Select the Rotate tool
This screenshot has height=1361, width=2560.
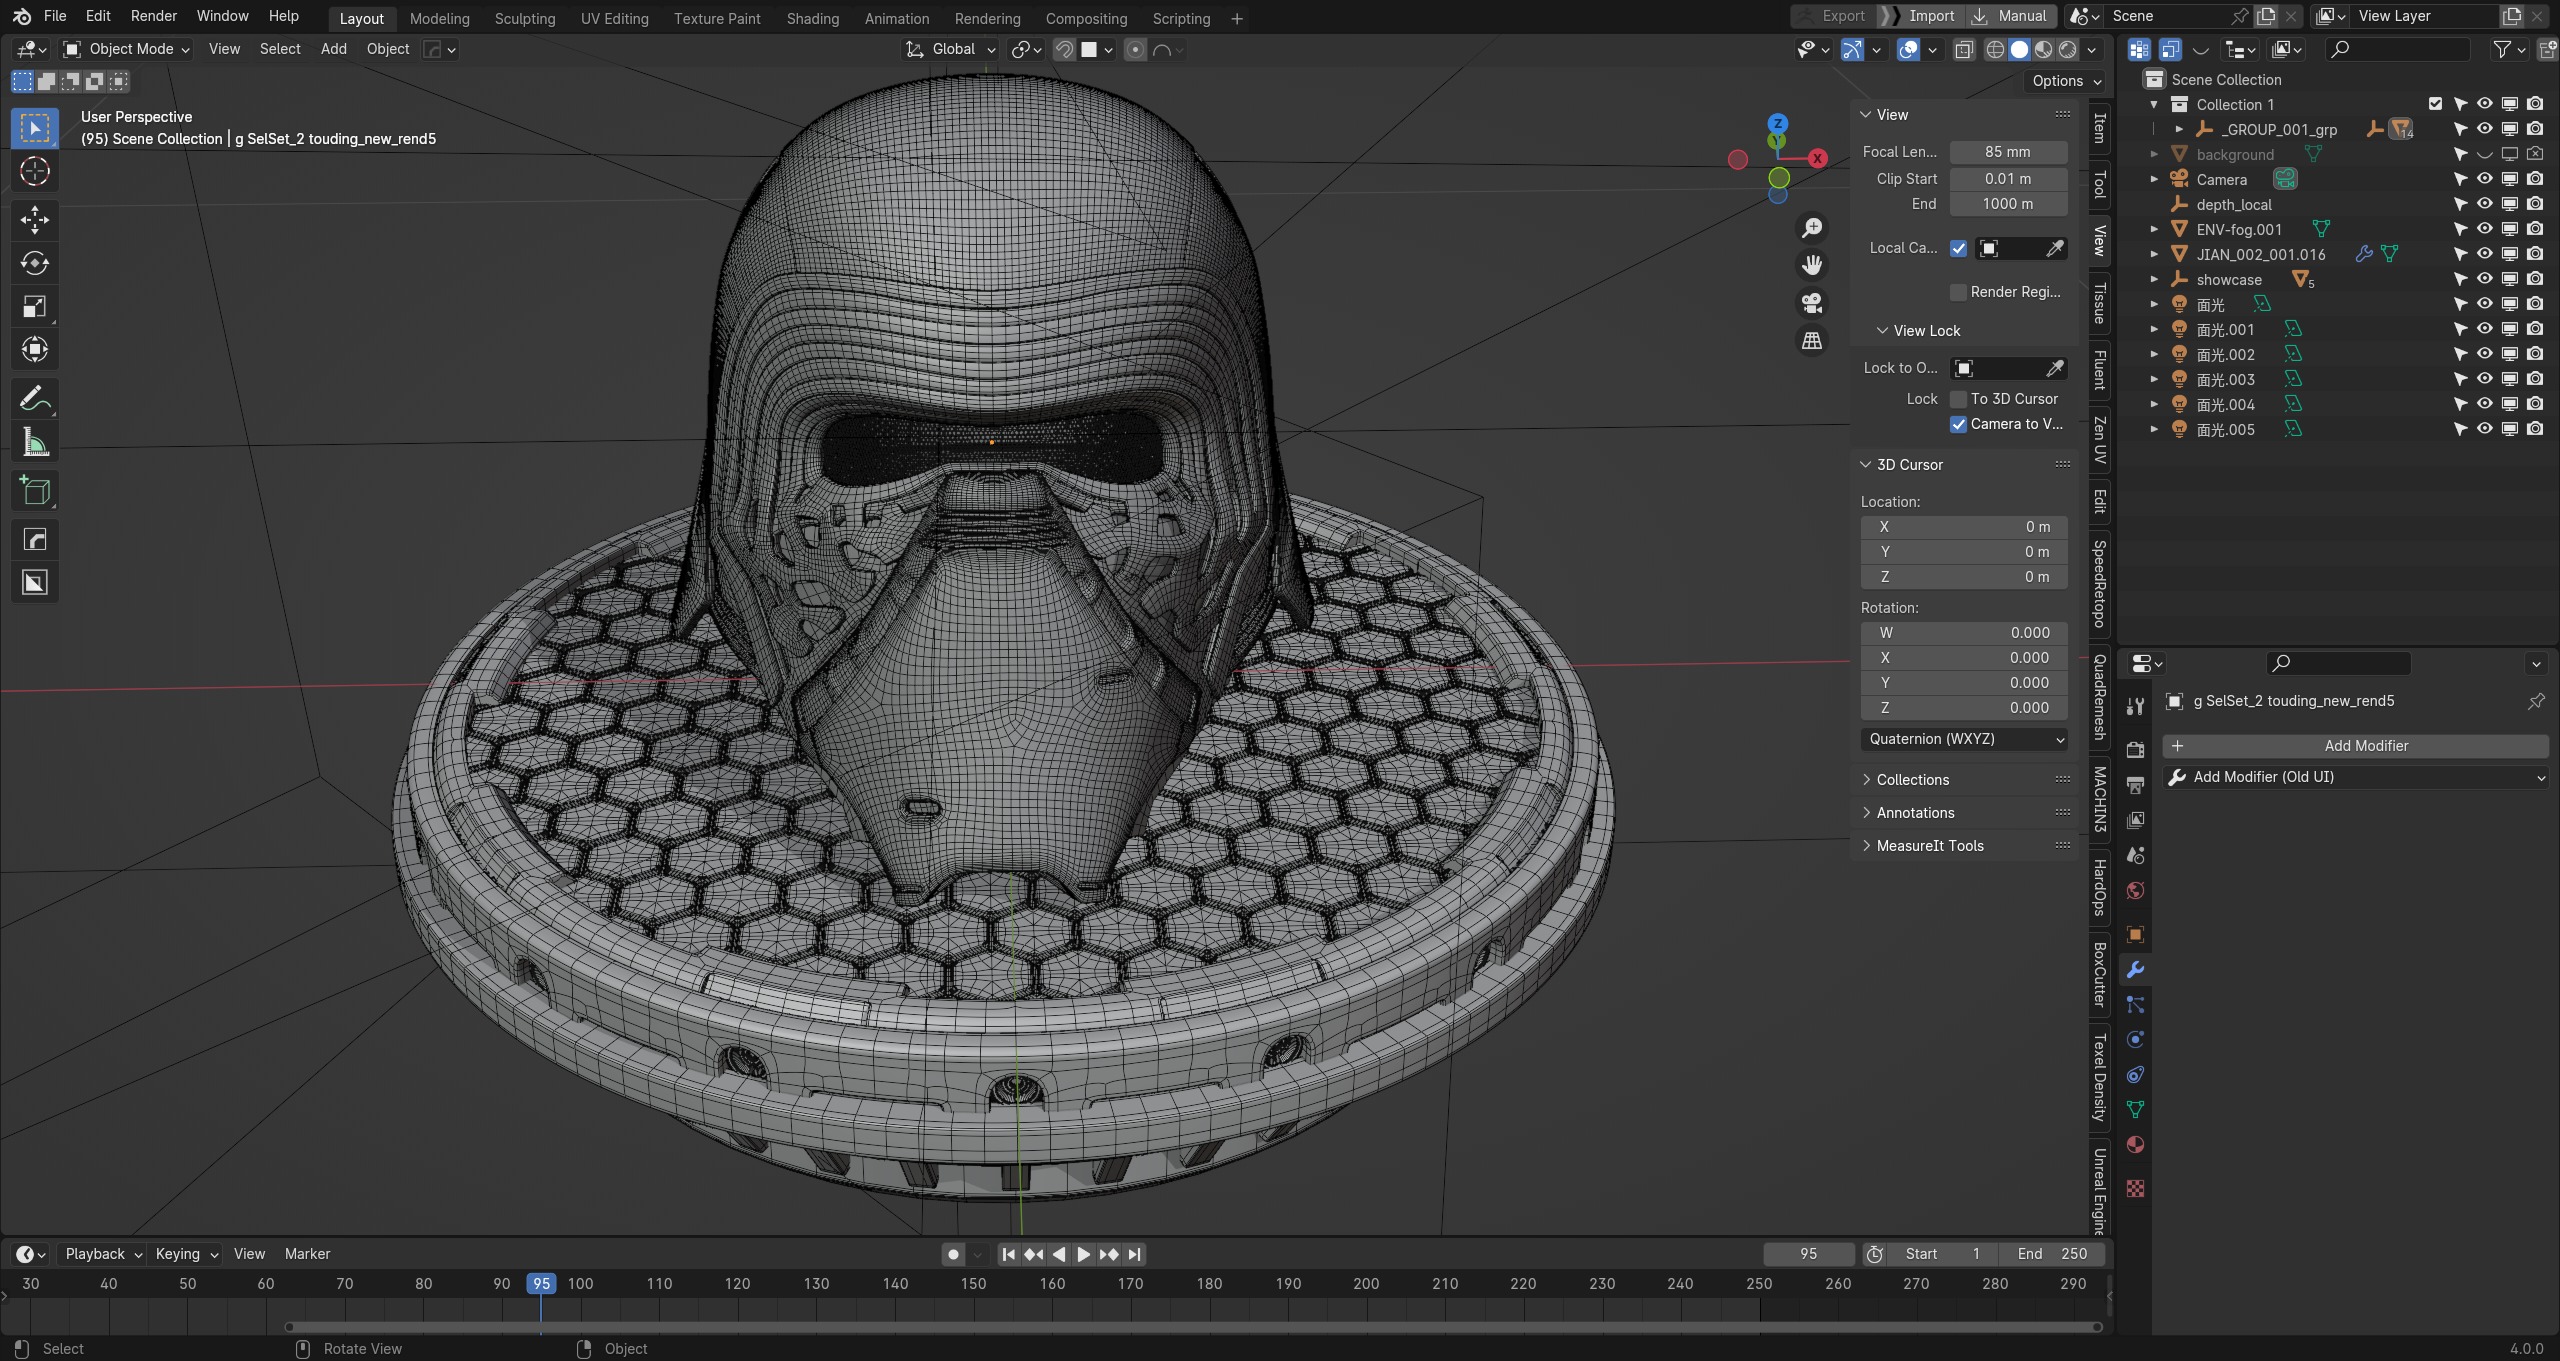click(x=35, y=263)
